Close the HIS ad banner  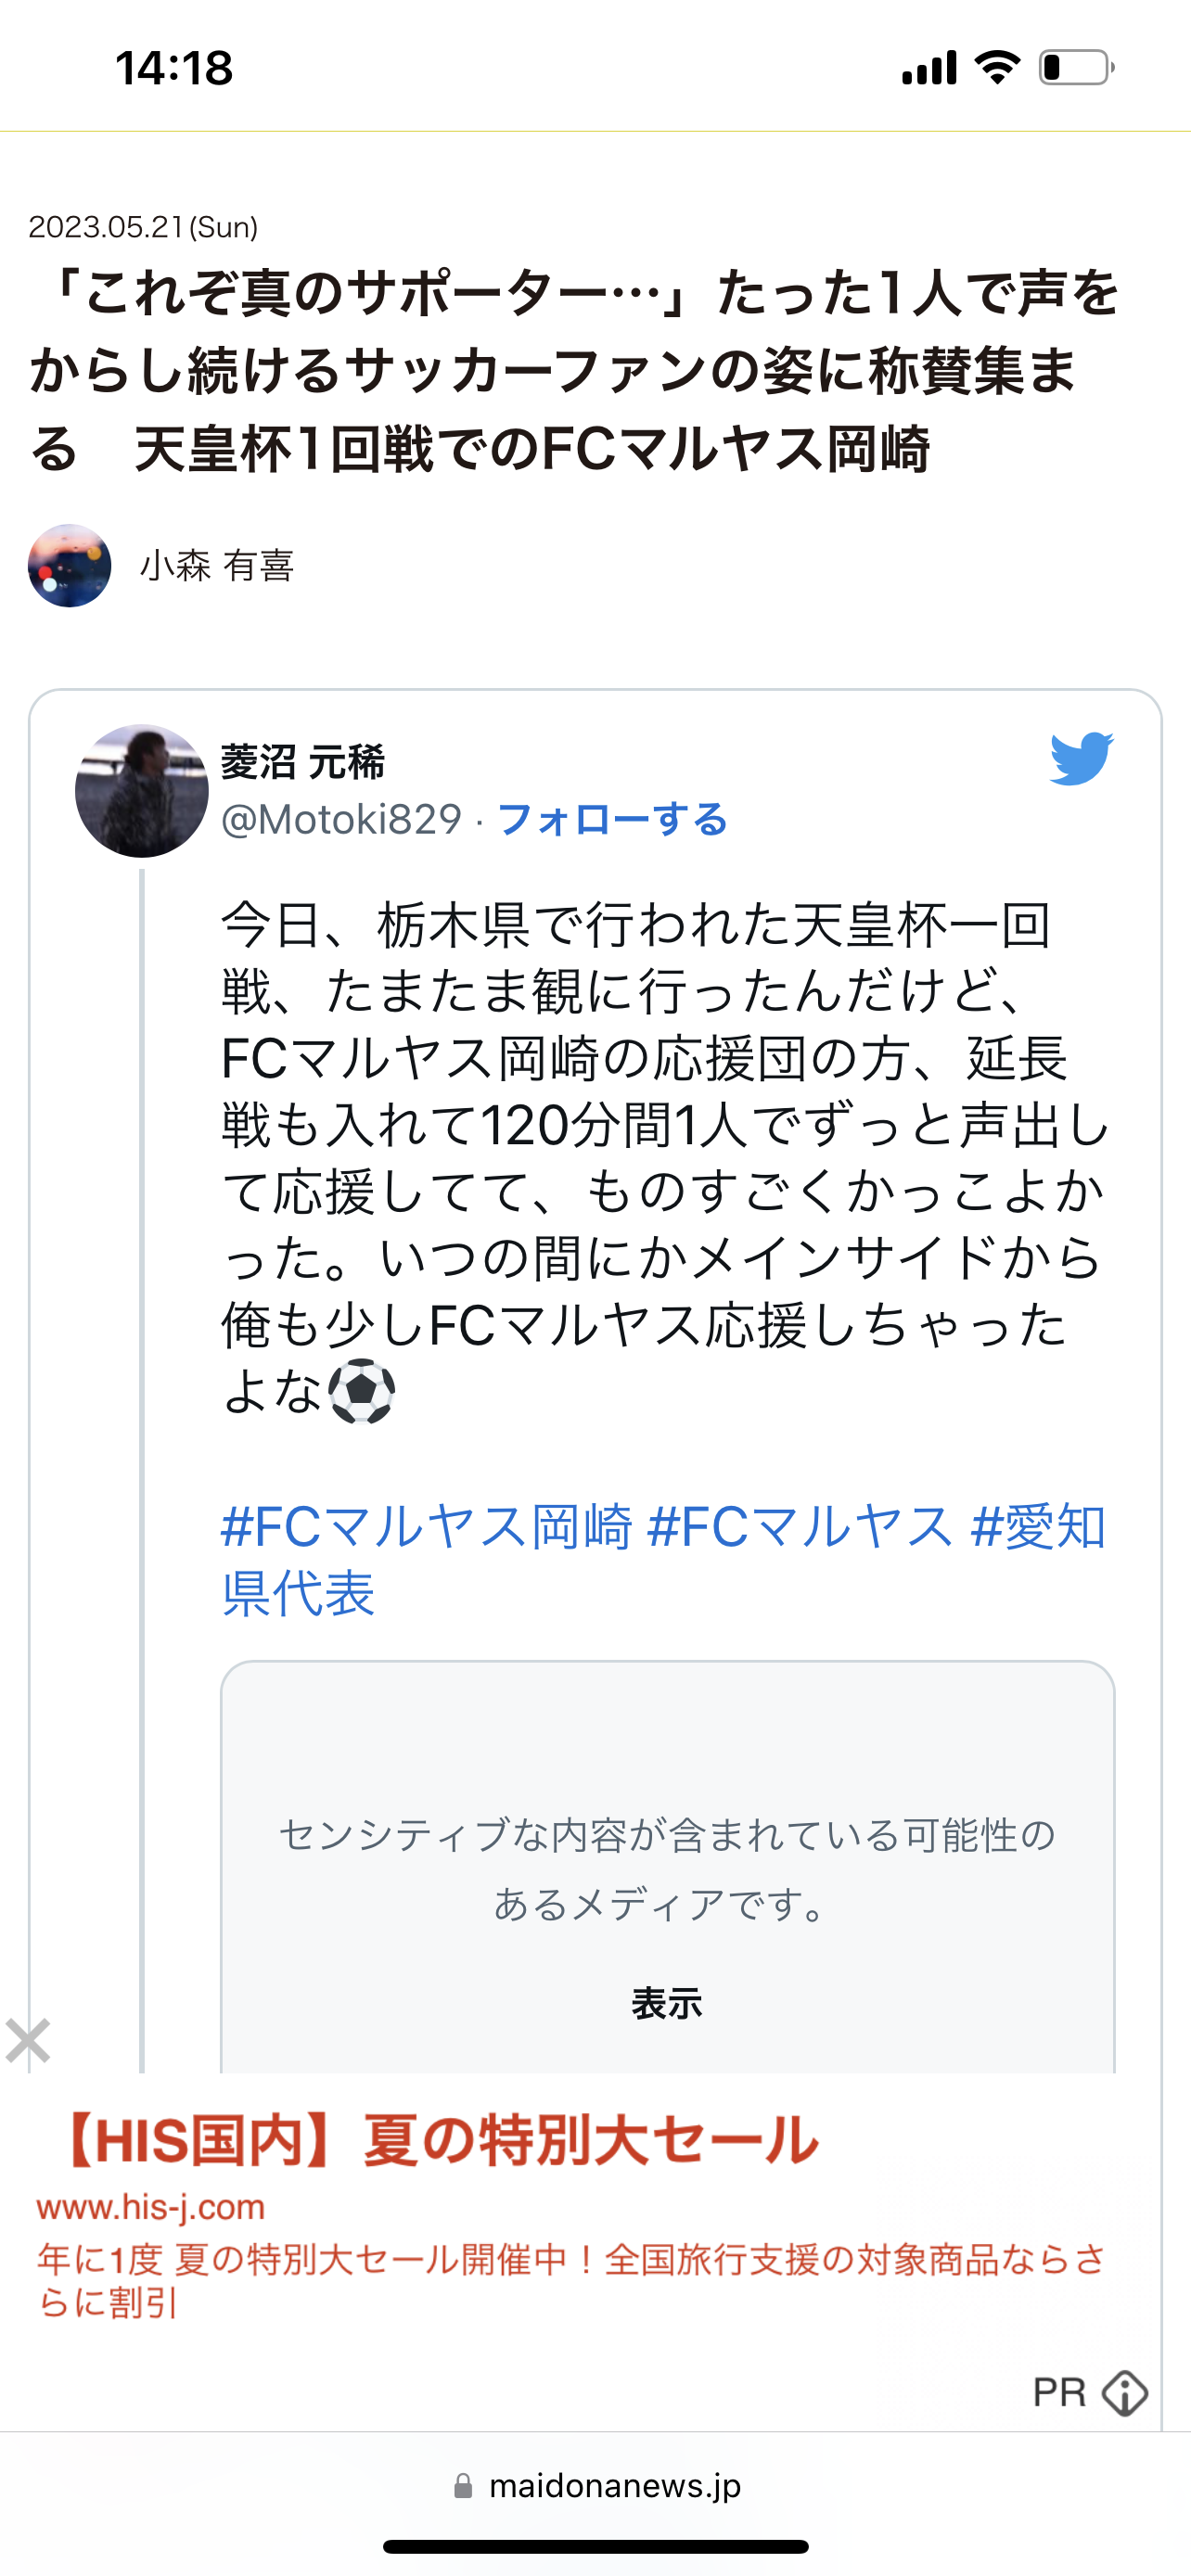28,2040
